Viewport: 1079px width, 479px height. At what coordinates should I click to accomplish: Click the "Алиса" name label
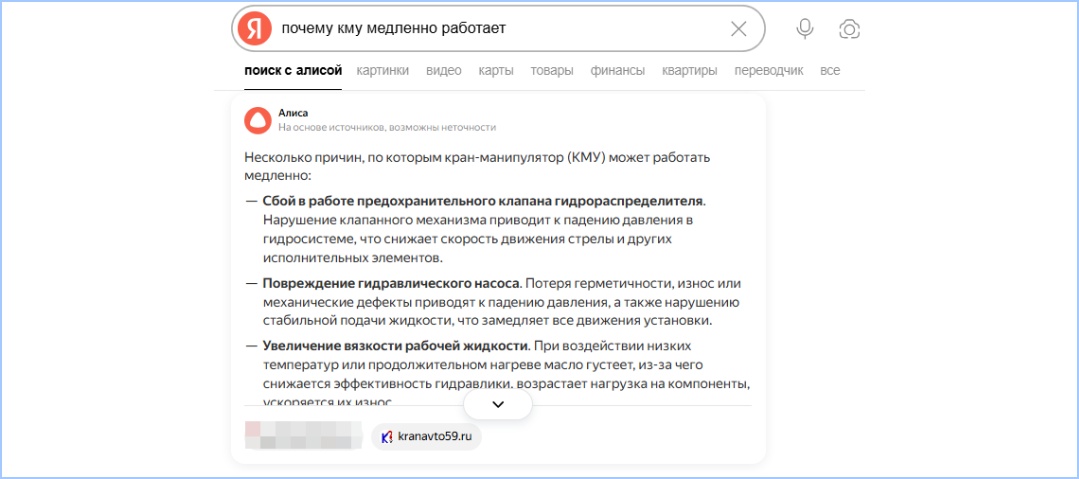point(293,113)
